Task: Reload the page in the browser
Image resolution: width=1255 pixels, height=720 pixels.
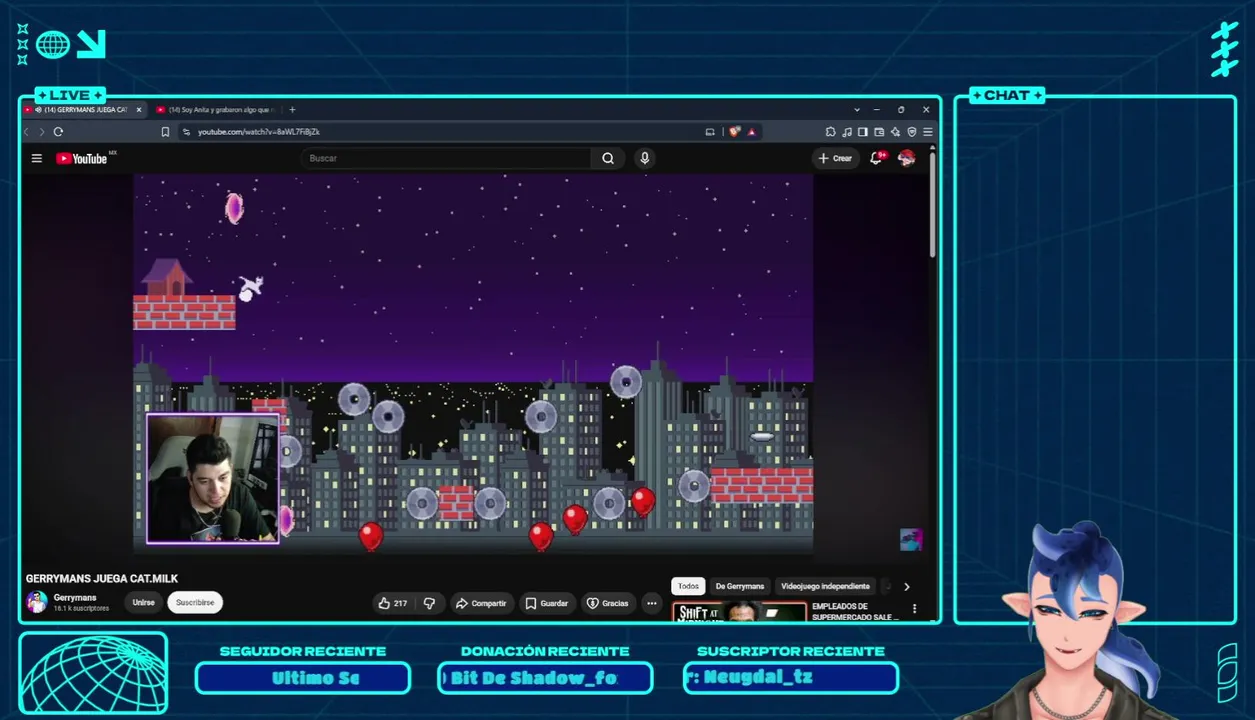Action: [x=58, y=132]
